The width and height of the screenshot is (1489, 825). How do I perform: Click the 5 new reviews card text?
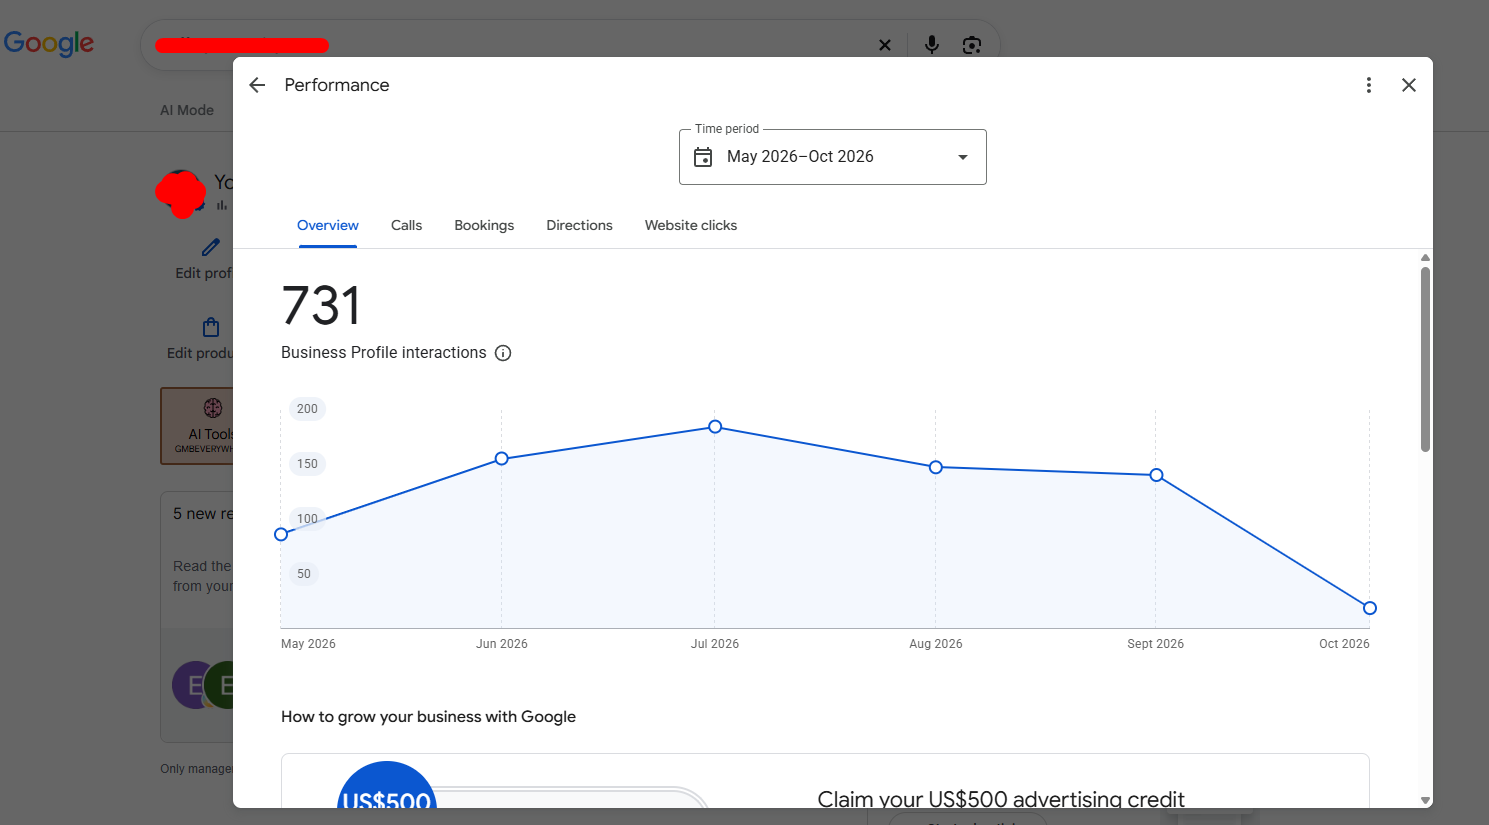click(x=203, y=514)
